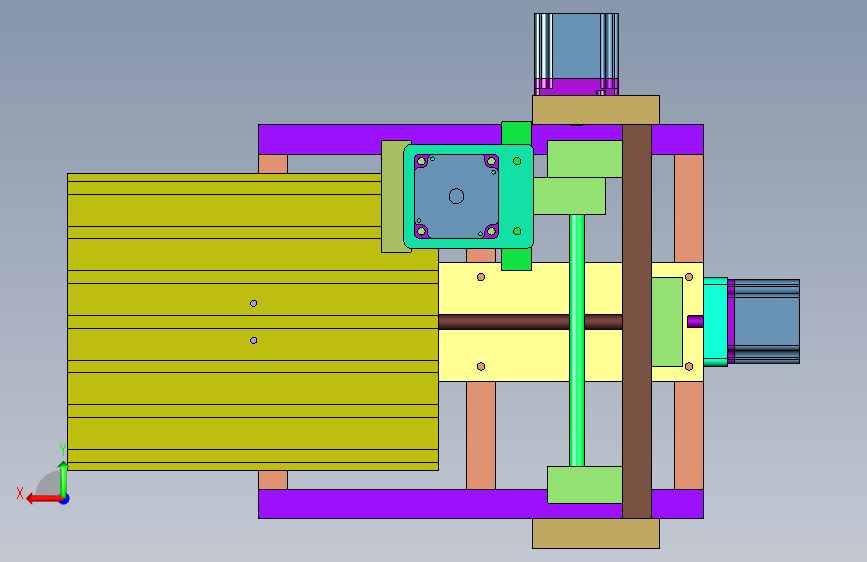Click the lower-right salmon screw on the yellow plate
The width and height of the screenshot is (867, 562).
pyautogui.click(x=689, y=367)
